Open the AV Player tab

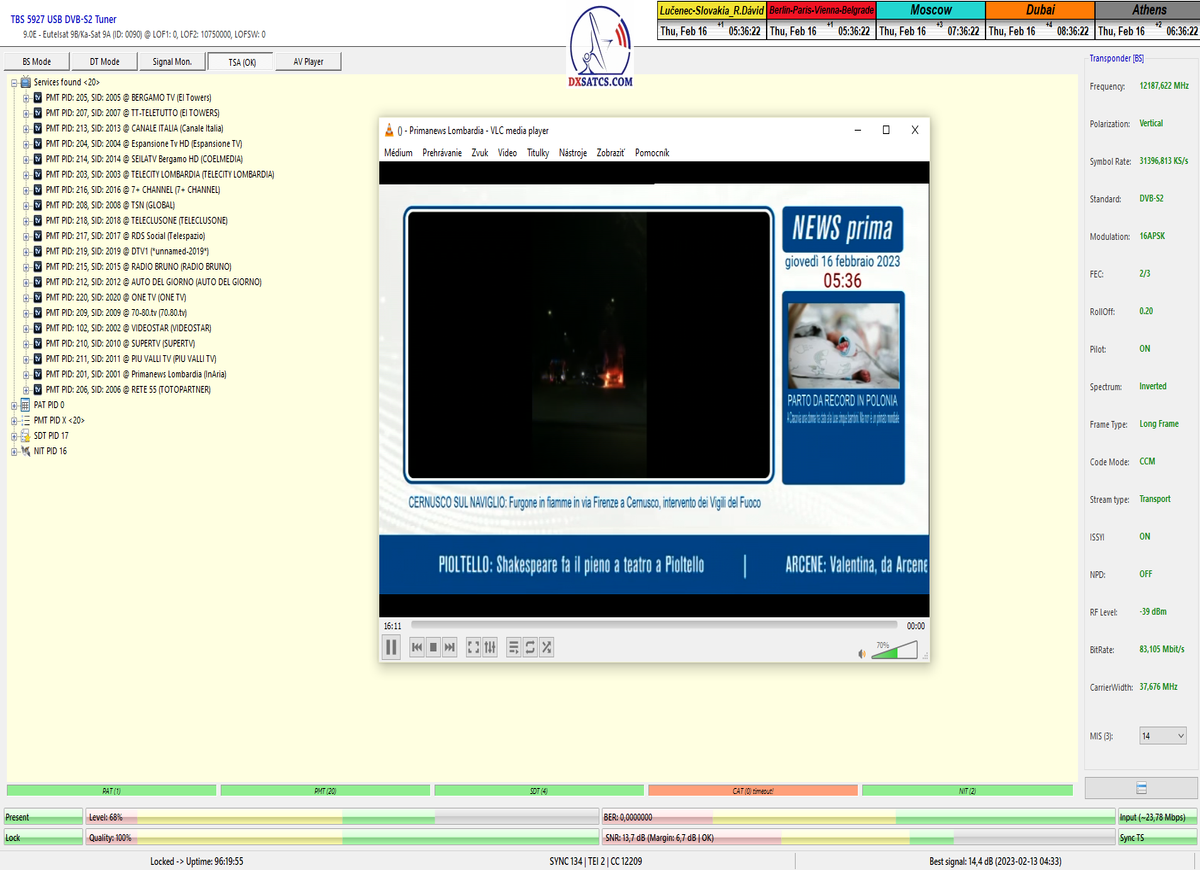(x=308, y=62)
